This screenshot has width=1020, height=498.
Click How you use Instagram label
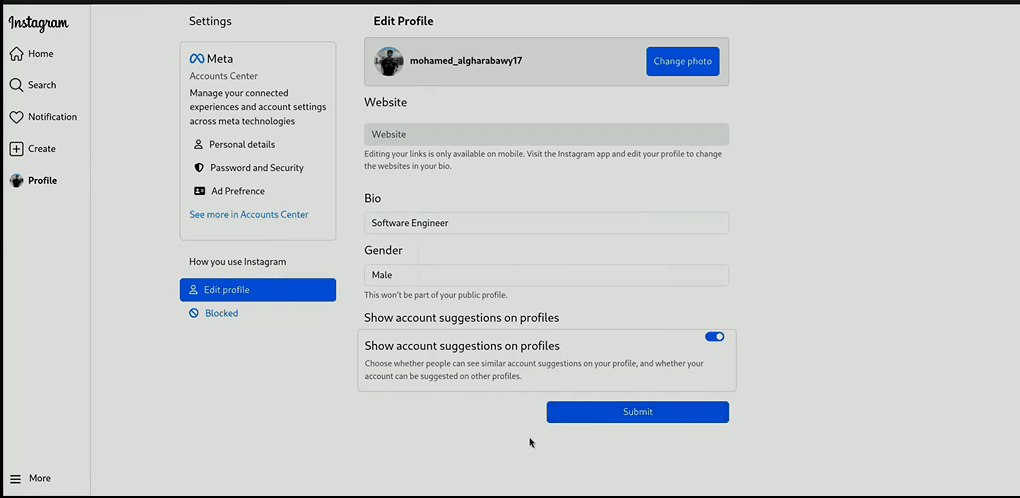click(x=237, y=262)
